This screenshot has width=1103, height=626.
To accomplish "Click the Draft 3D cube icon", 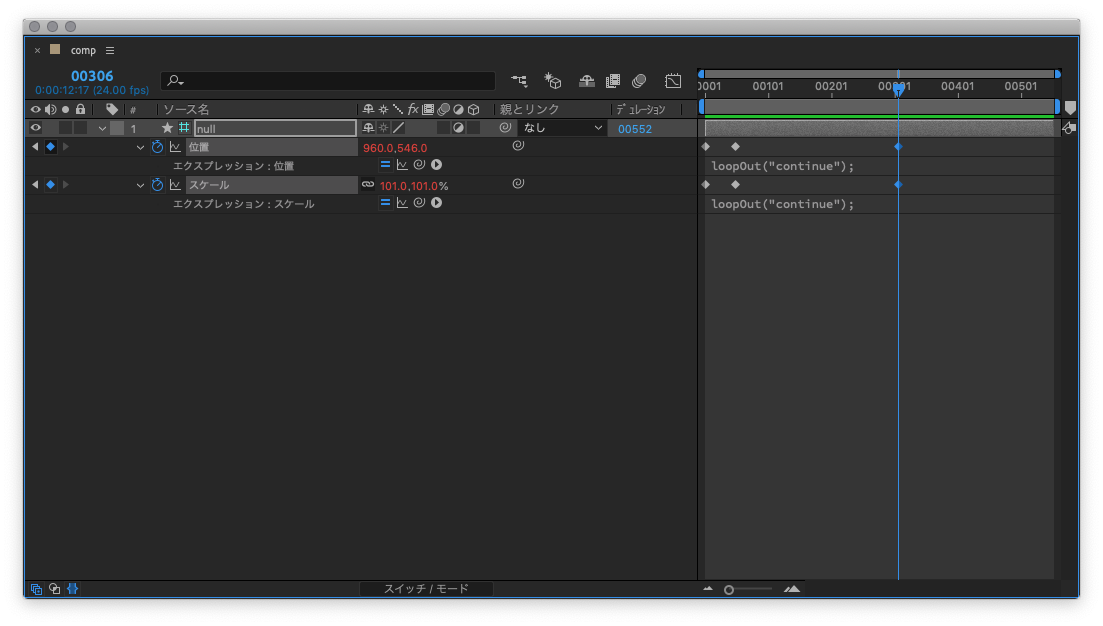I will click(x=553, y=81).
